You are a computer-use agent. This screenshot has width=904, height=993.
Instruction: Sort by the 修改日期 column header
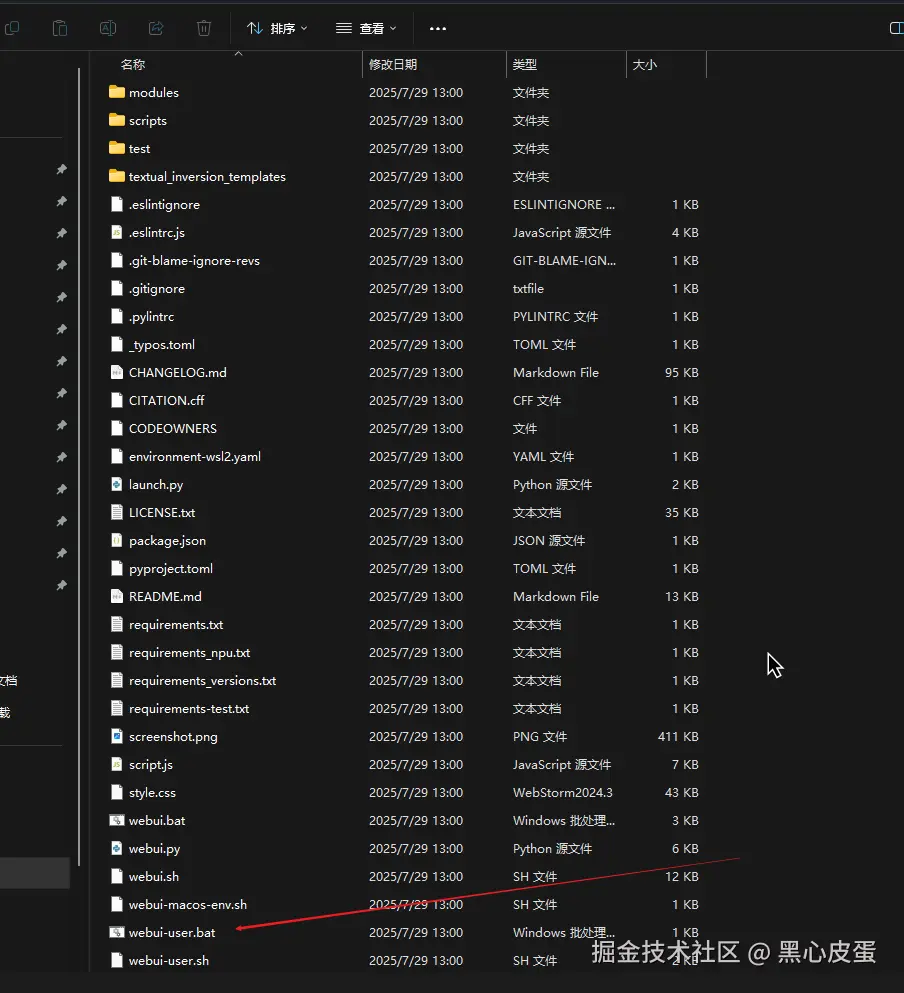393,65
